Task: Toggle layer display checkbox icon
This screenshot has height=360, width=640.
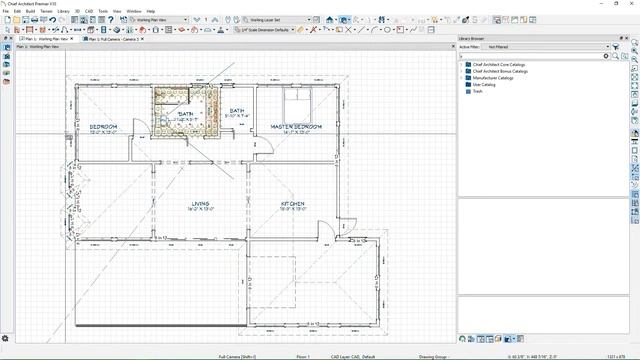Action: (316, 20)
